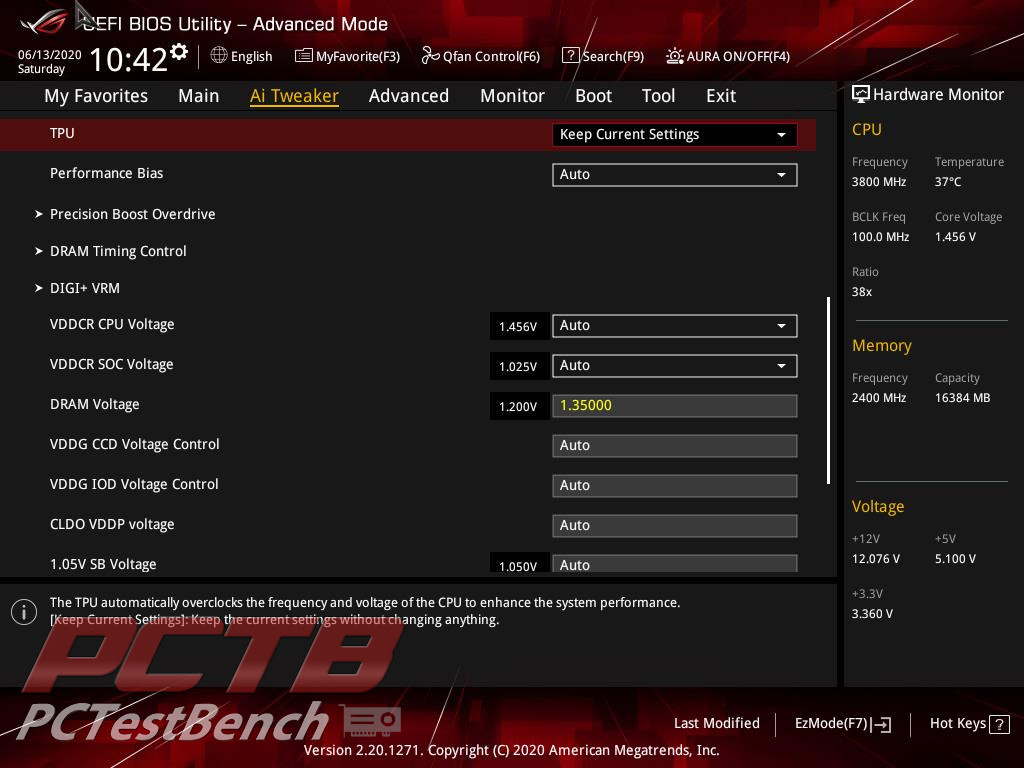Open the Monitor tab
Image resolution: width=1024 pixels, height=768 pixels.
coord(513,96)
